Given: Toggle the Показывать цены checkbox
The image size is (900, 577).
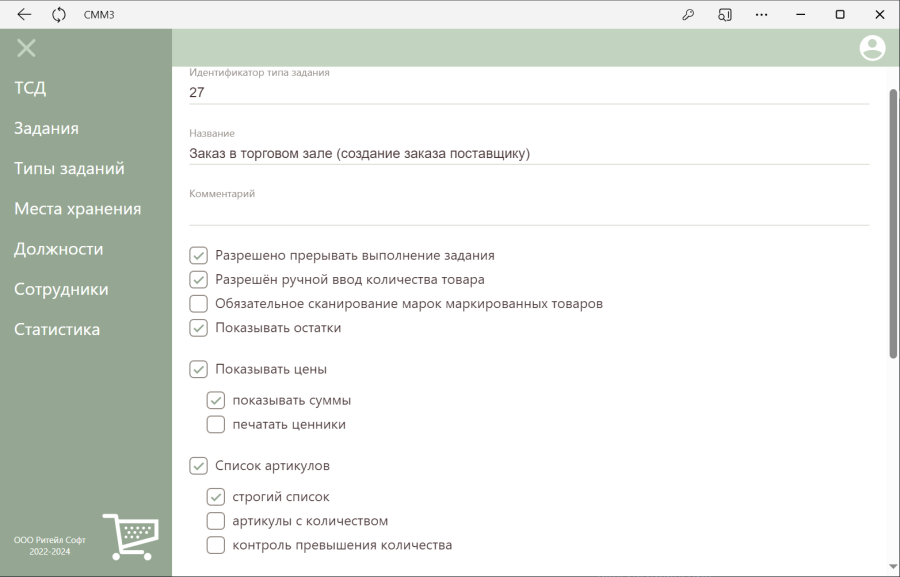Looking at the screenshot, I should click(199, 369).
